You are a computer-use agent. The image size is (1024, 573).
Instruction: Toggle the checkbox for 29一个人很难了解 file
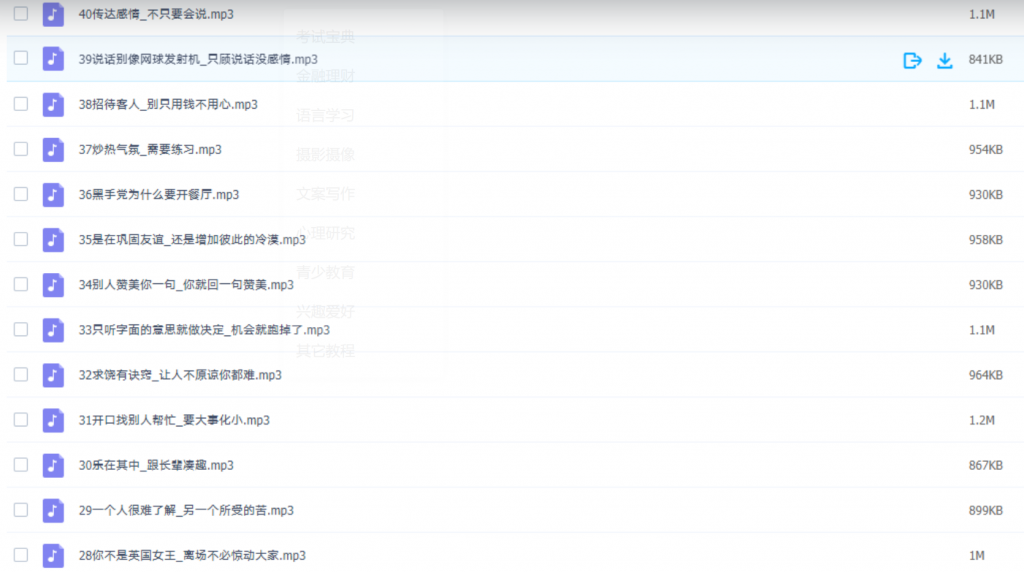[x=21, y=510]
